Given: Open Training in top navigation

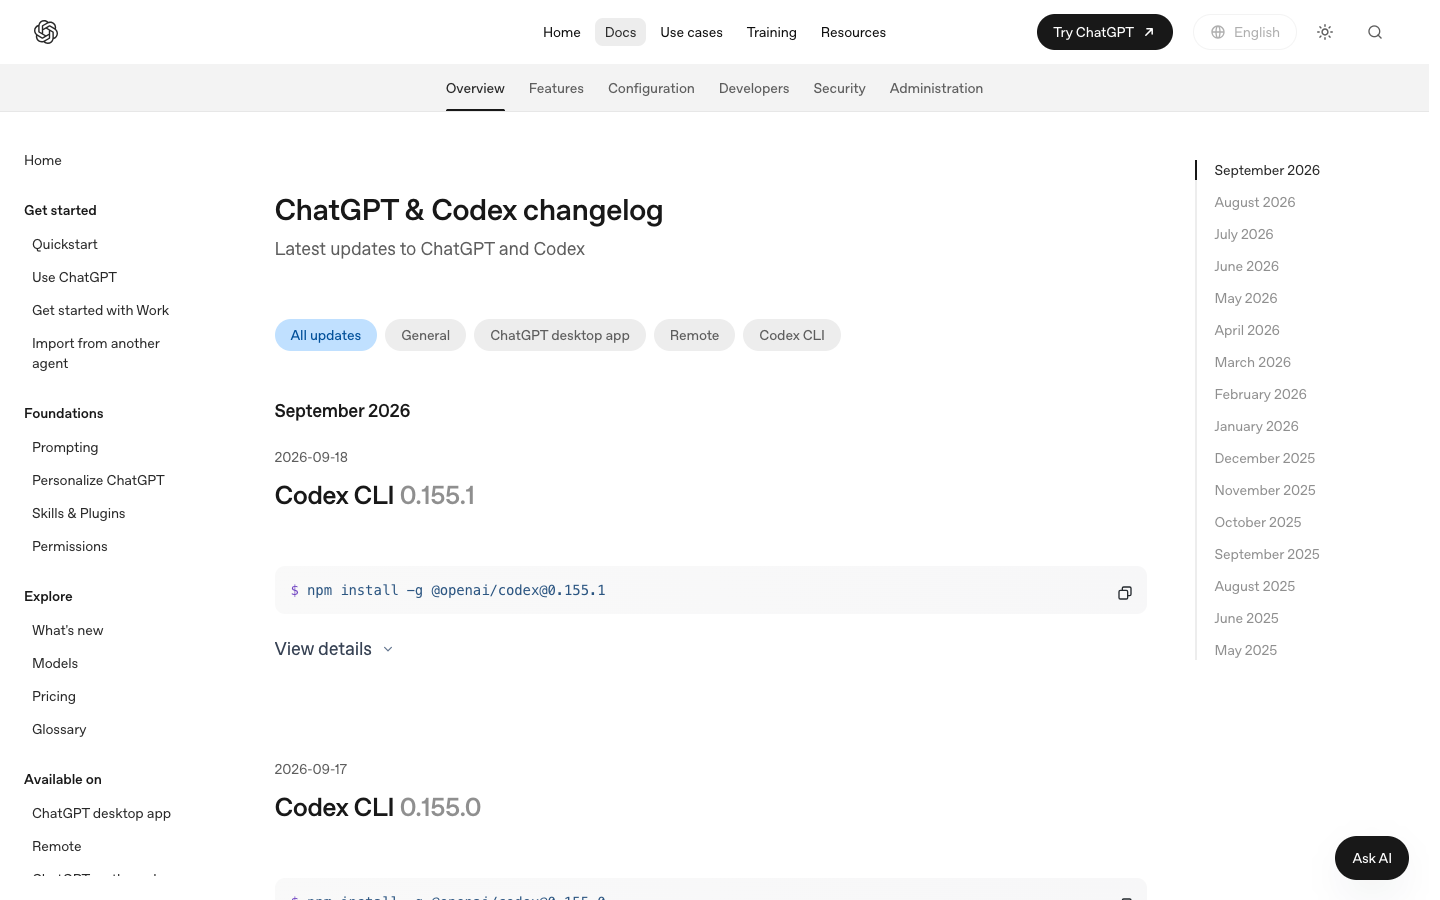Looking at the screenshot, I should [771, 32].
